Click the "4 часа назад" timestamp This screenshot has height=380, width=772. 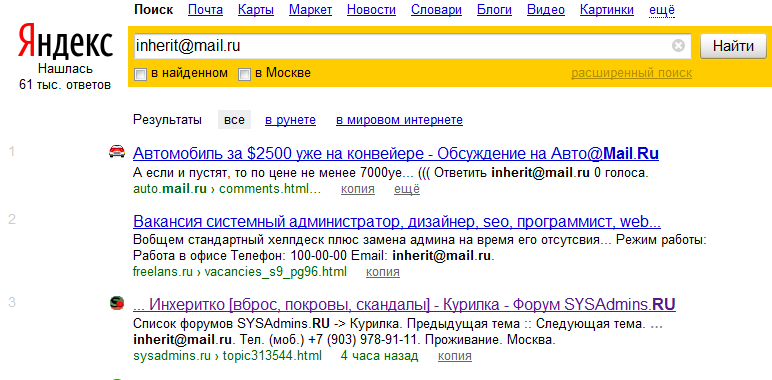tap(379, 355)
